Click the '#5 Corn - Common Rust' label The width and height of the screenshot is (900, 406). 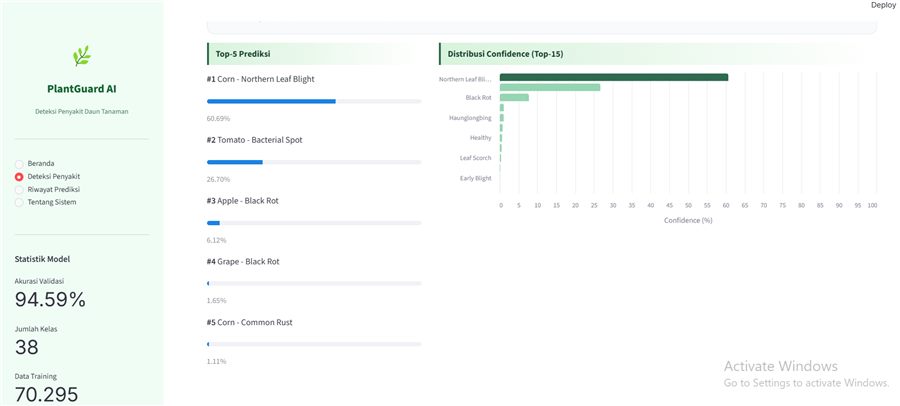point(250,322)
